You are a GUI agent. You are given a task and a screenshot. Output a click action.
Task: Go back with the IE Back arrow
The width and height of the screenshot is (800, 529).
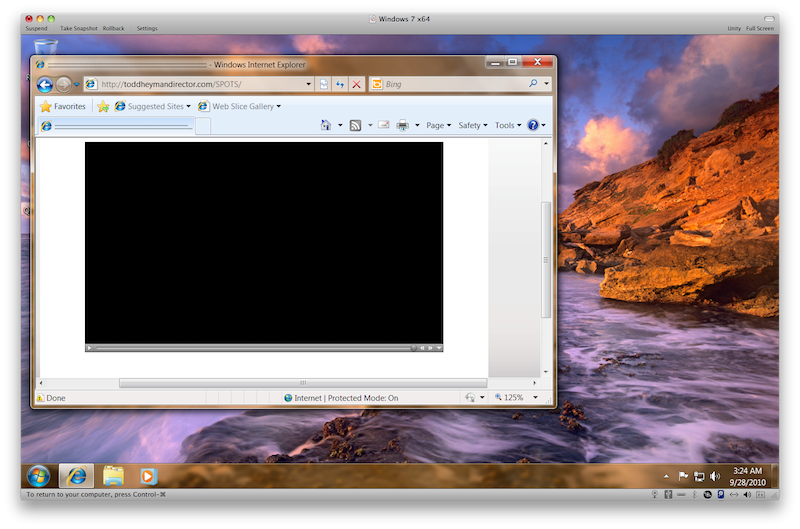coord(45,85)
